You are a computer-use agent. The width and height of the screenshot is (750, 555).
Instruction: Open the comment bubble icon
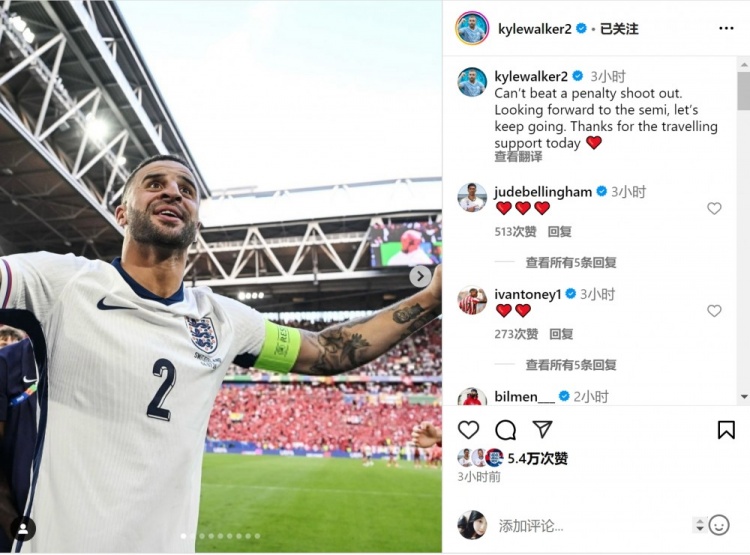[505, 430]
